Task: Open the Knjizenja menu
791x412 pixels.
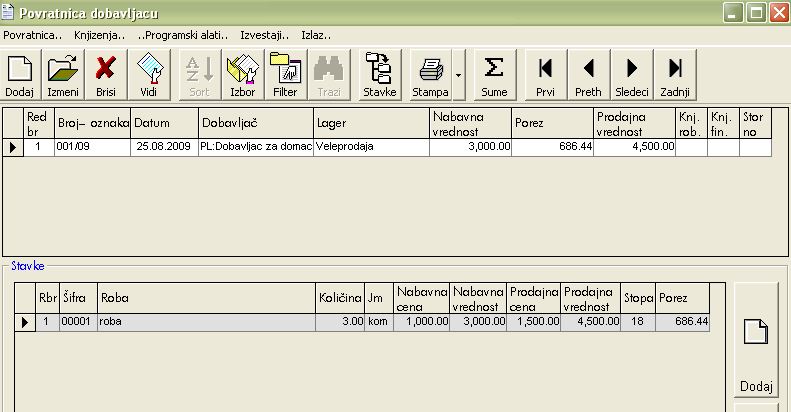Action: pos(99,35)
